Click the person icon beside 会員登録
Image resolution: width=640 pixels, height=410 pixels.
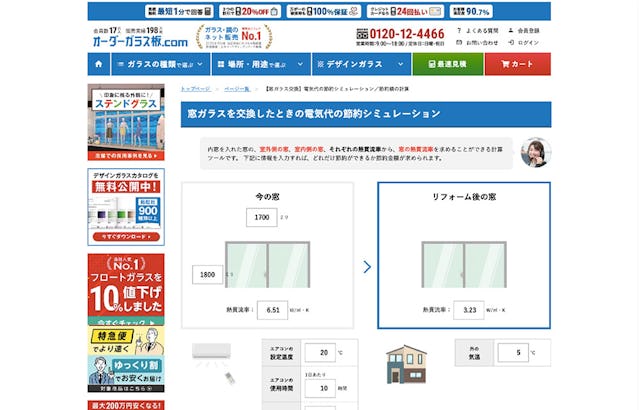pyautogui.click(x=511, y=31)
